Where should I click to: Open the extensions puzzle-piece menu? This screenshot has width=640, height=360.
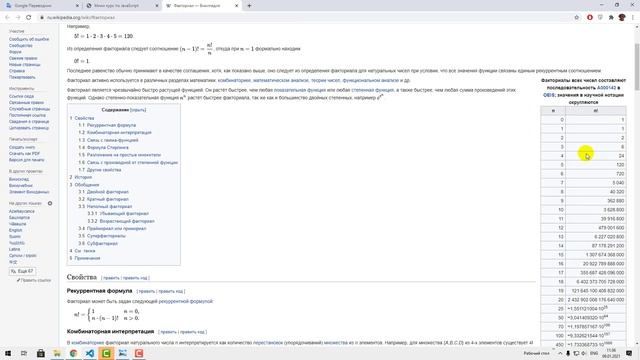[611, 18]
